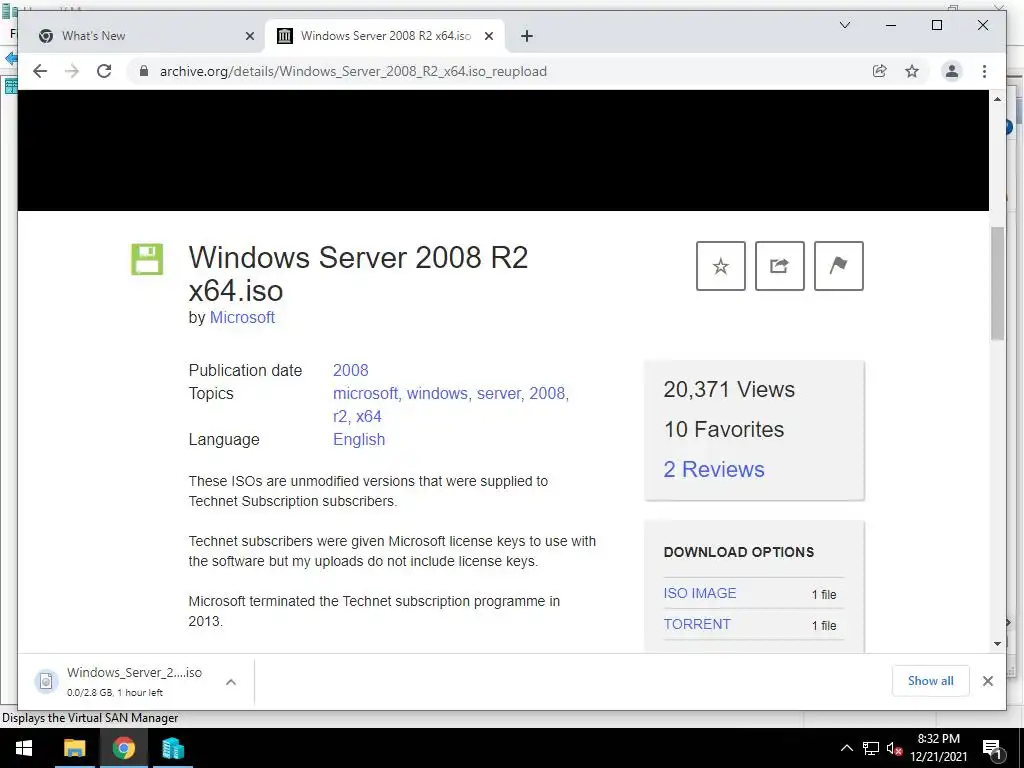Open the notification center icon

(992, 749)
